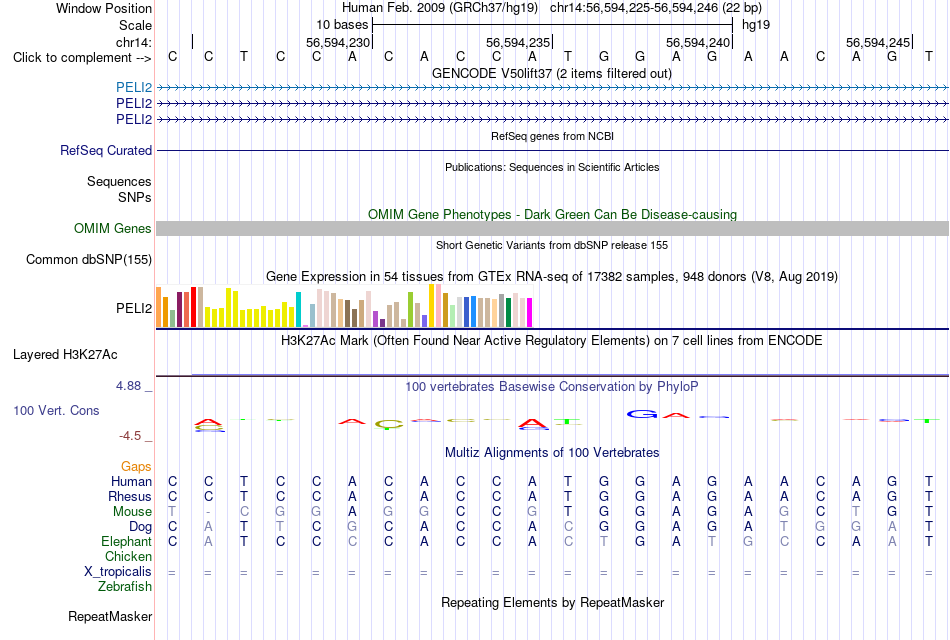Viewport: 950px width, 640px height.
Task: Open 'Publications: Sequences in Scientific Articles' title
Action: click(552, 167)
